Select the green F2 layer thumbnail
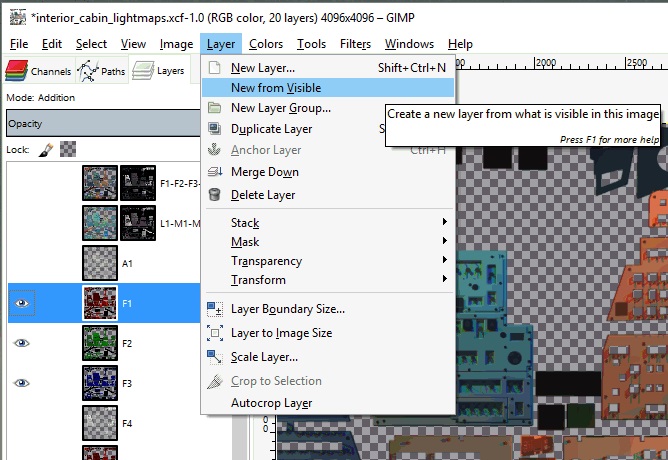This screenshot has width=668, height=460. pos(100,343)
